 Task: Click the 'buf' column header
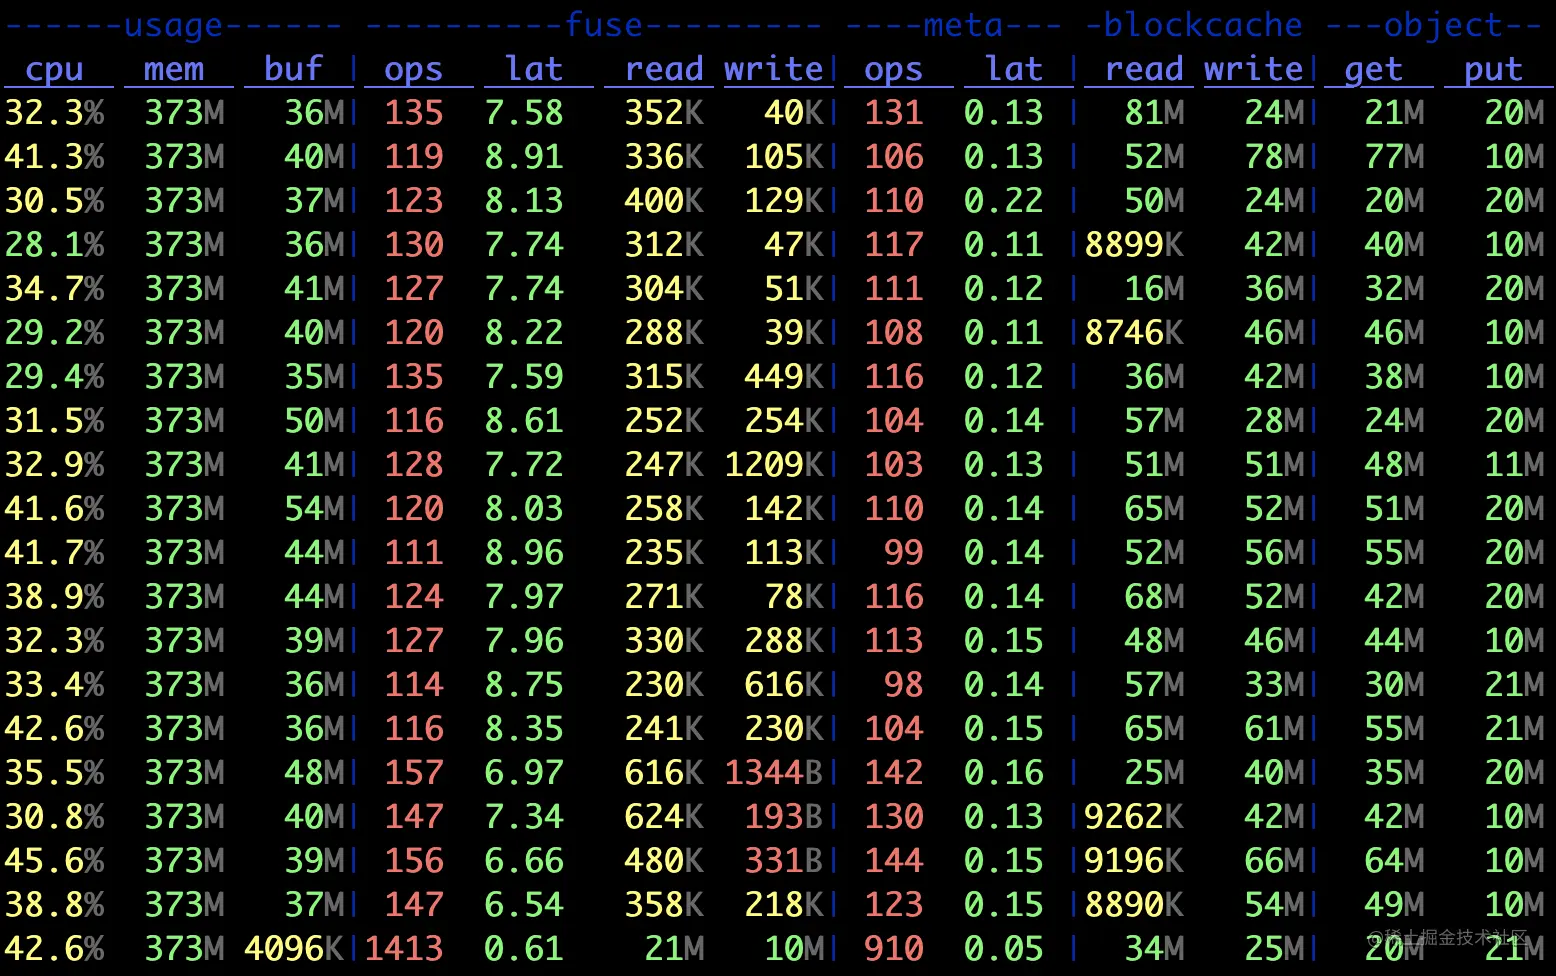click(293, 69)
